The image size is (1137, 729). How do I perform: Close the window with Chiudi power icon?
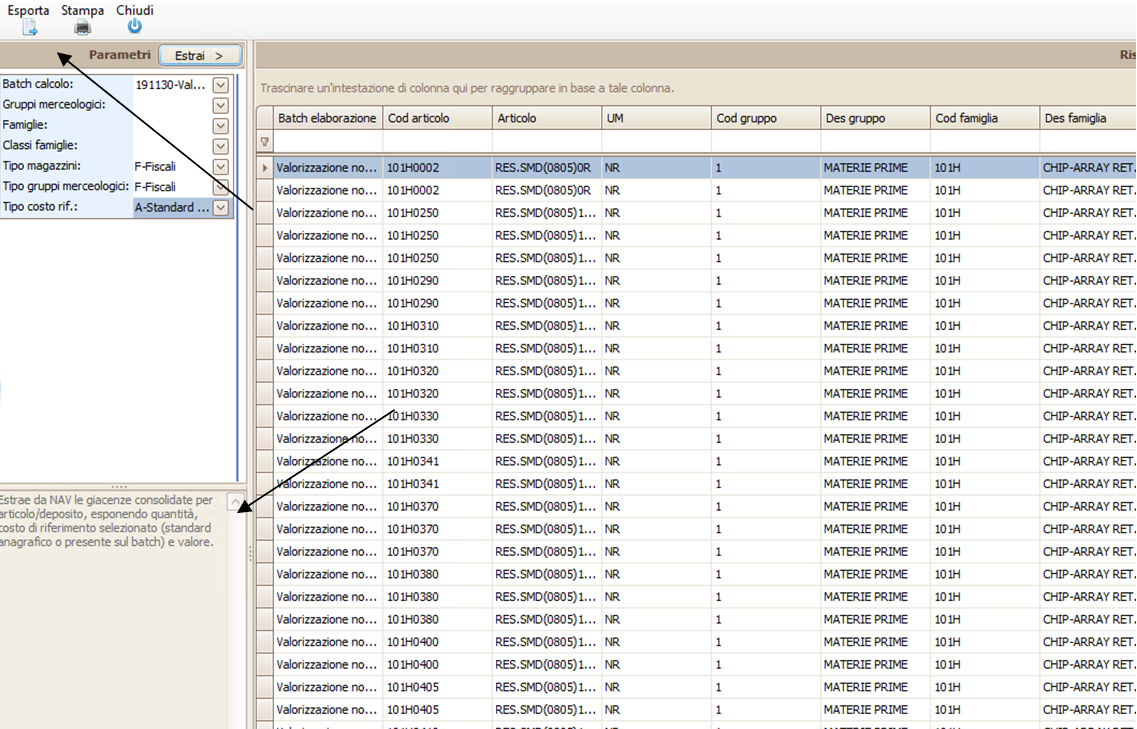point(135,27)
